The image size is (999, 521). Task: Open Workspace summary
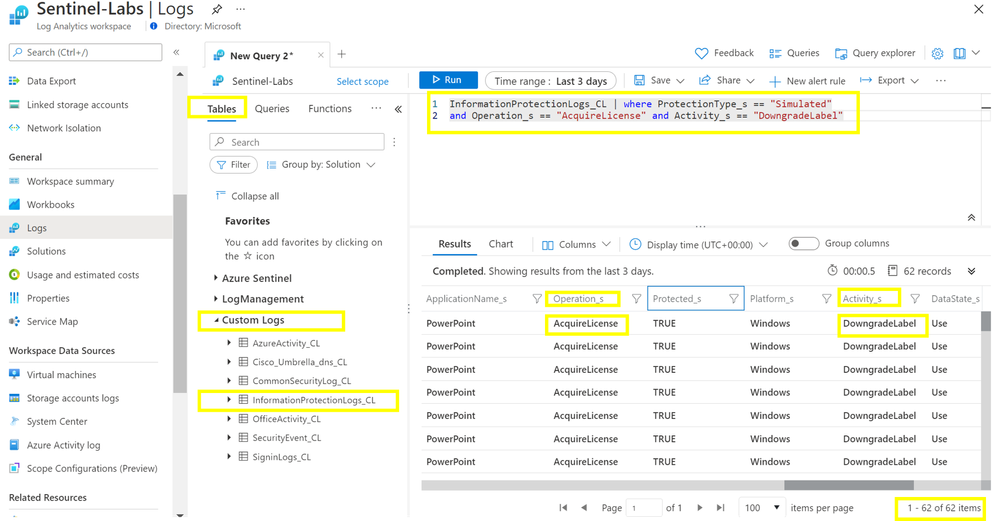pos(70,182)
